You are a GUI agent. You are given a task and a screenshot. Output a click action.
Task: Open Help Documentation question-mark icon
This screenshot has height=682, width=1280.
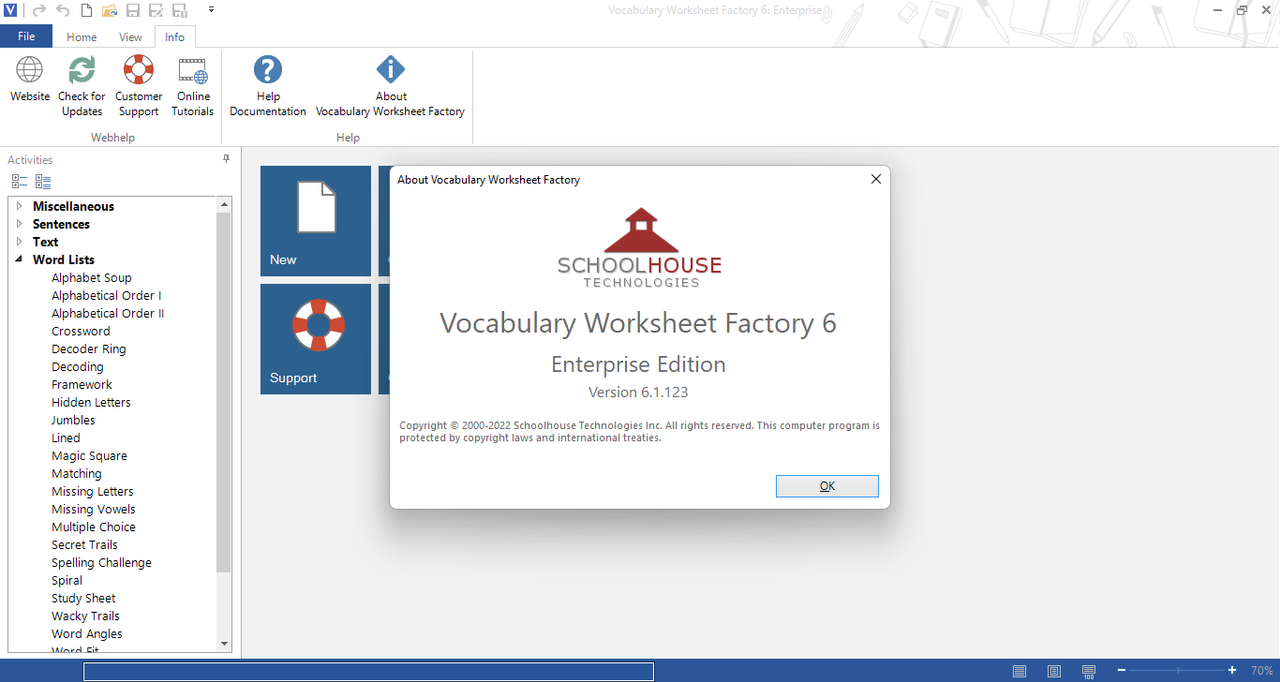[x=268, y=86]
